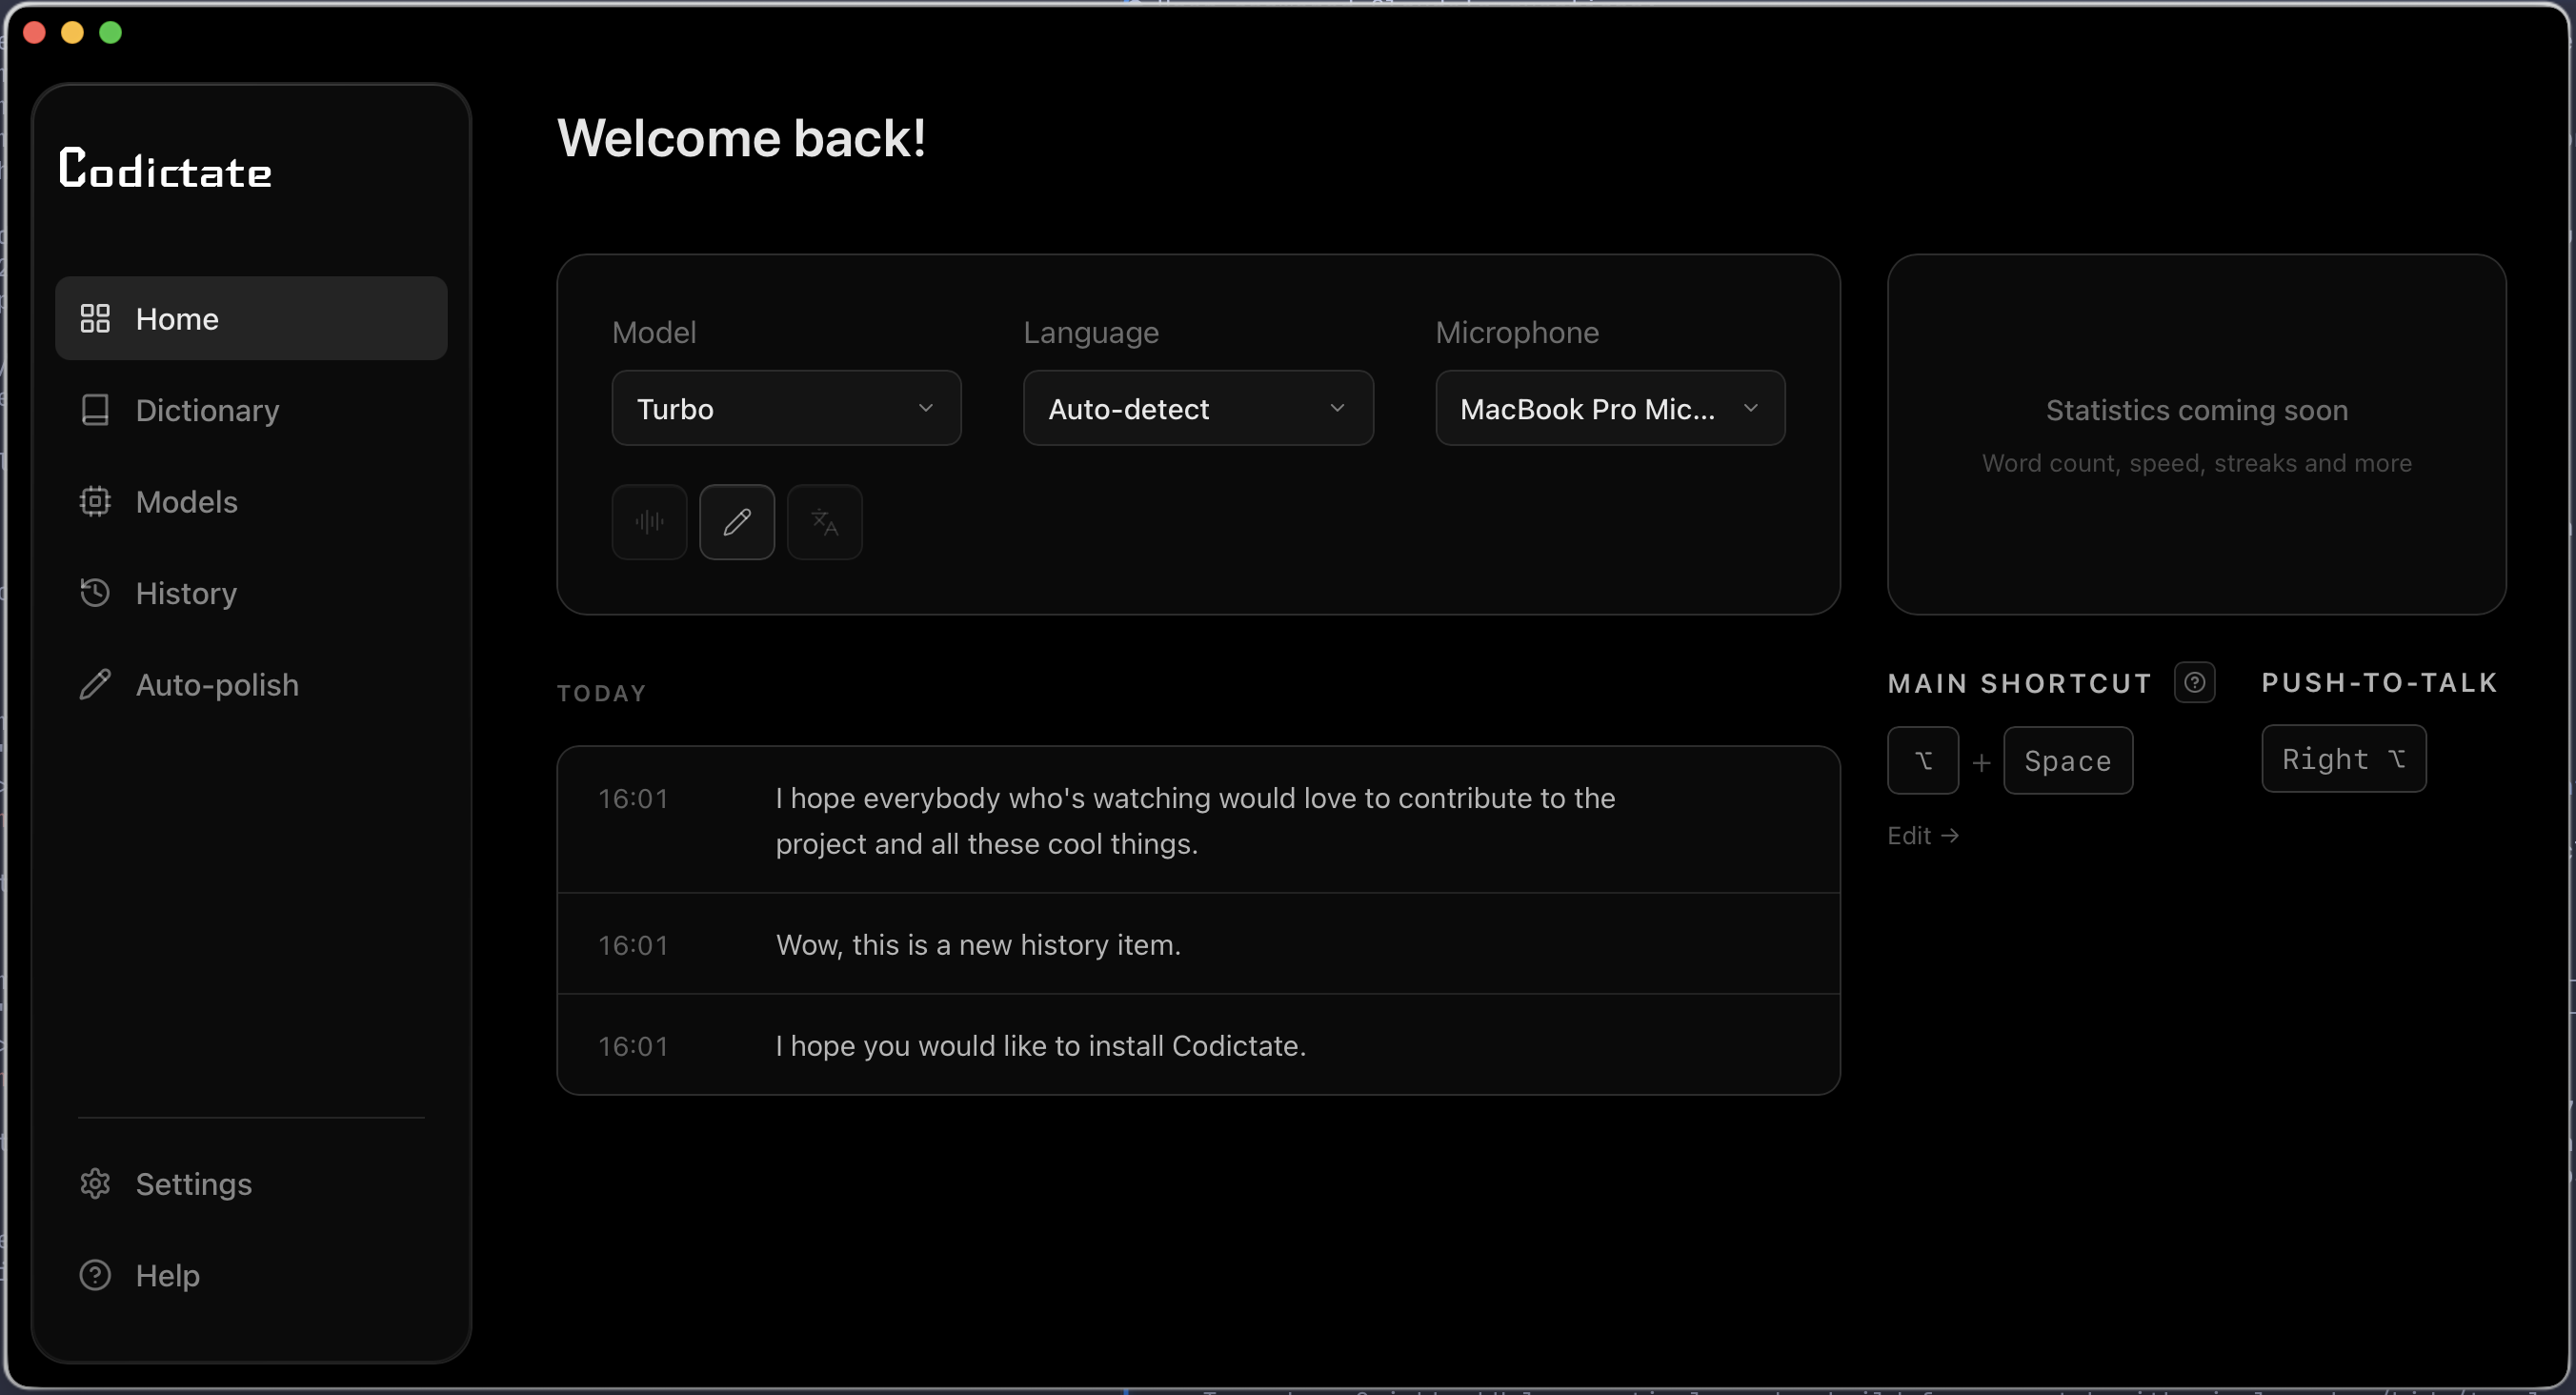Click the Welcome back! heading
The height and width of the screenshot is (1395, 2576).
[x=741, y=138]
